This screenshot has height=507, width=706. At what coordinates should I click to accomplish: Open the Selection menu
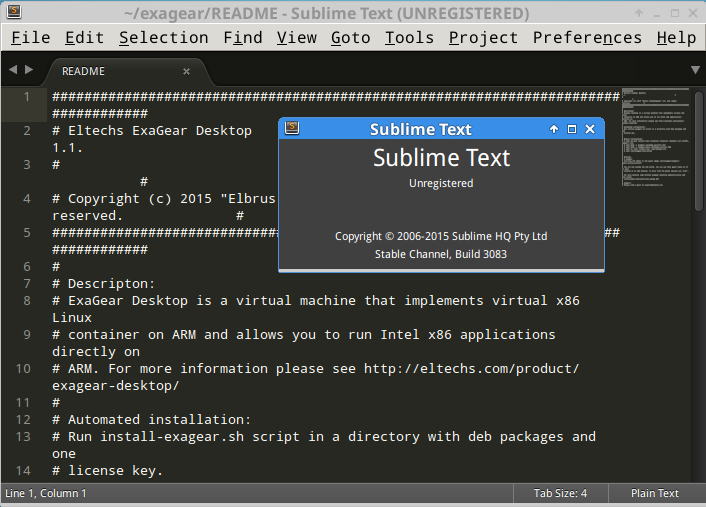coord(164,37)
